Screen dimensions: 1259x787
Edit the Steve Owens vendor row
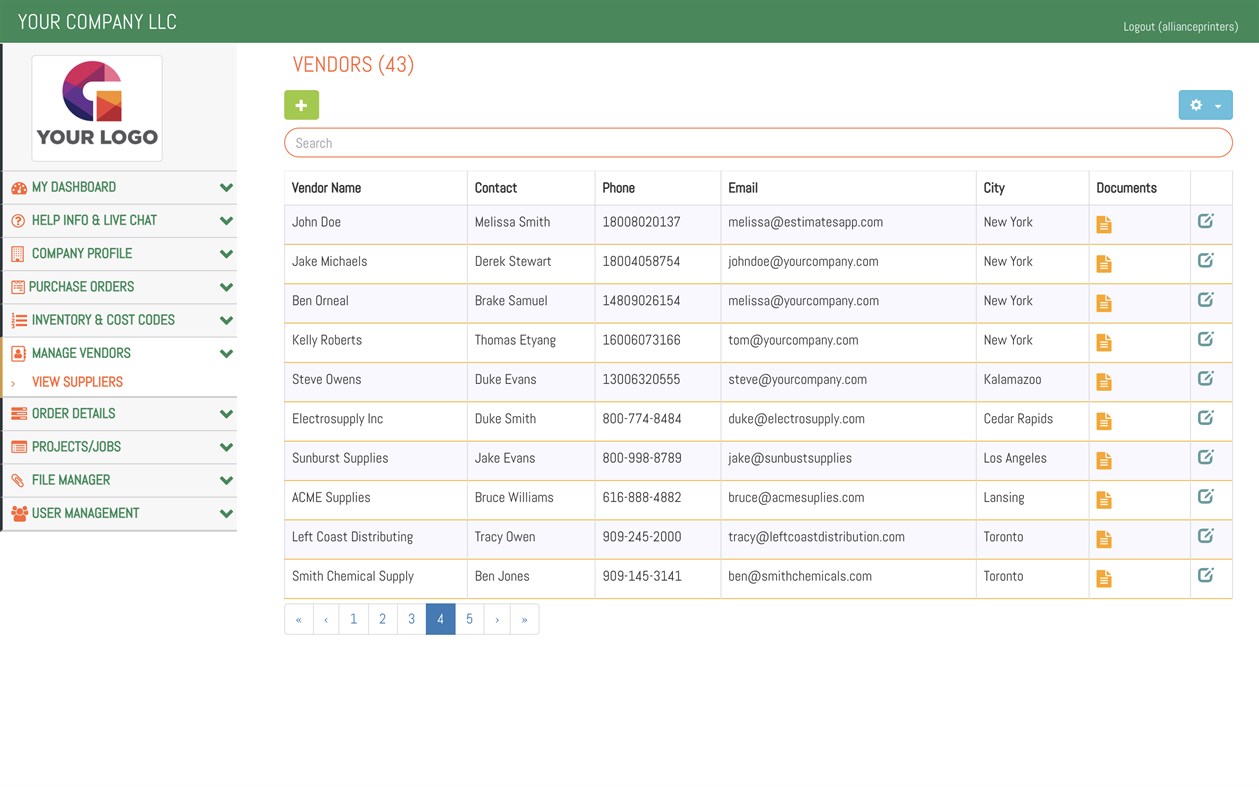(x=1207, y=380)
